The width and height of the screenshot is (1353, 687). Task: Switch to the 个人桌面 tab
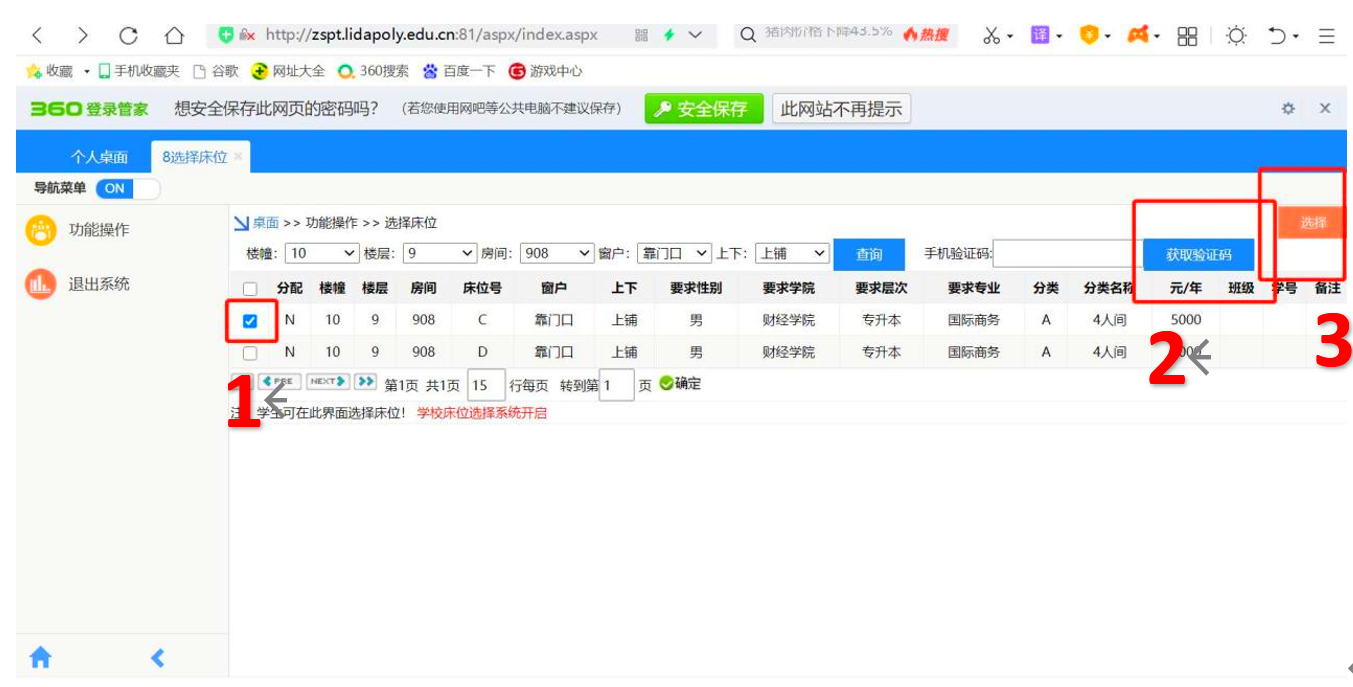(99, 157)
